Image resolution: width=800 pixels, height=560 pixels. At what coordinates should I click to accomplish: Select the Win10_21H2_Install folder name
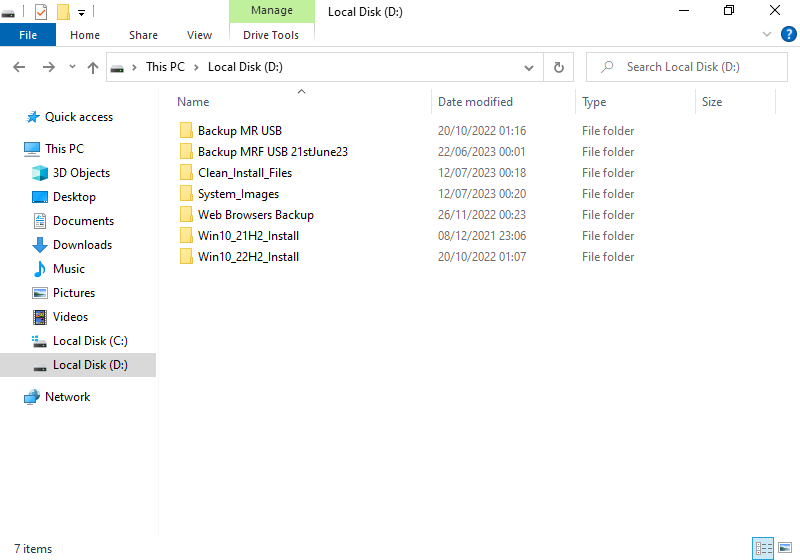tap(248, 235)
